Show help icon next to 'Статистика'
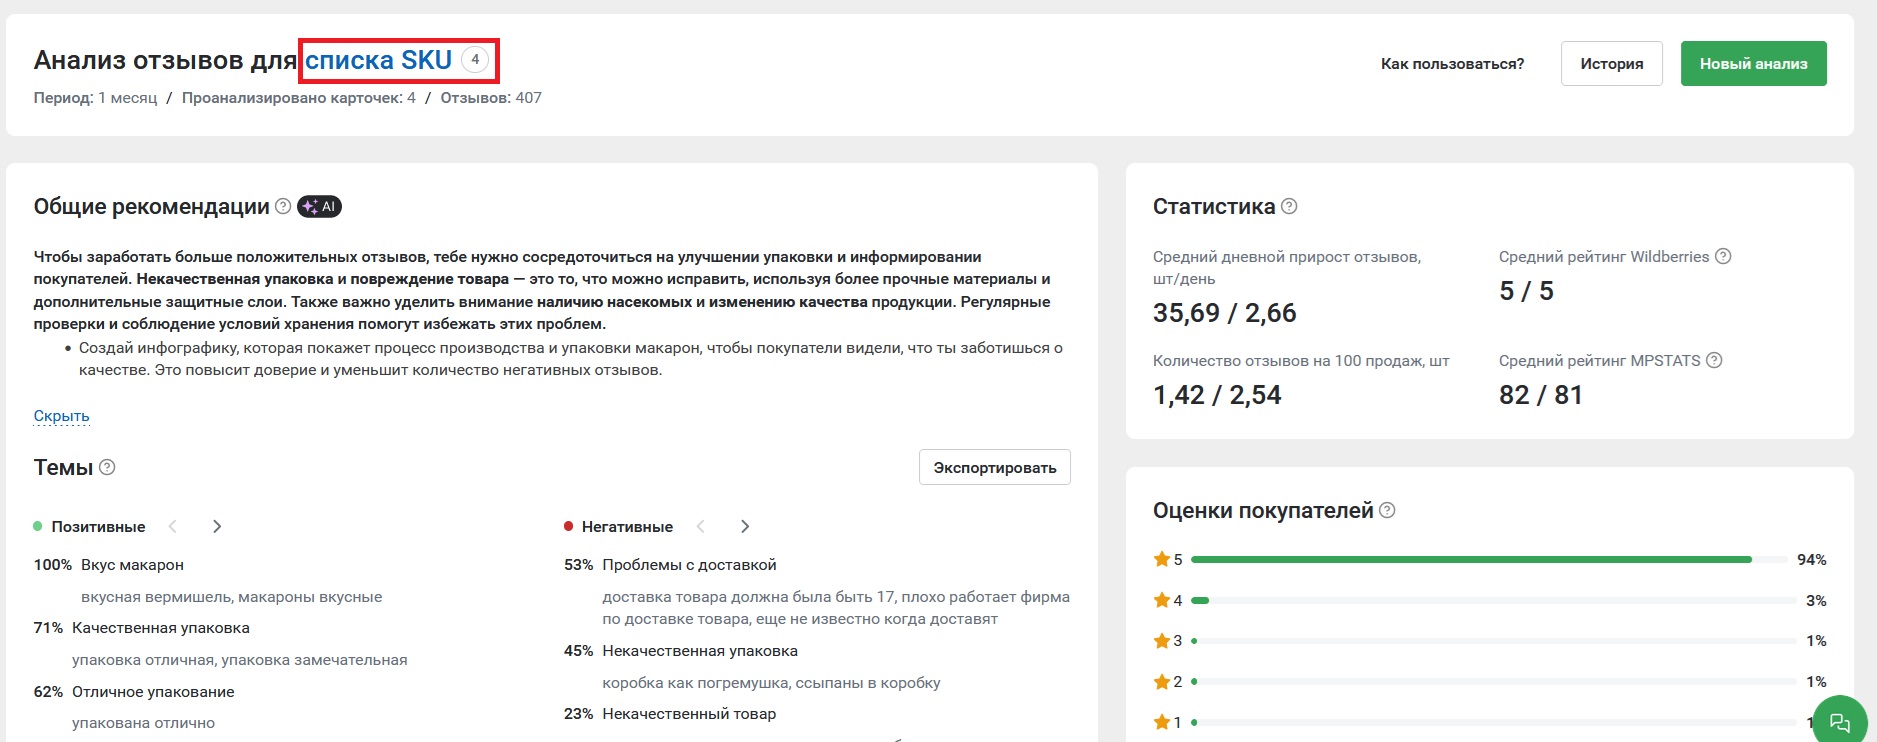Screen dimensions: 1877x742 [x=1289, y=206]
